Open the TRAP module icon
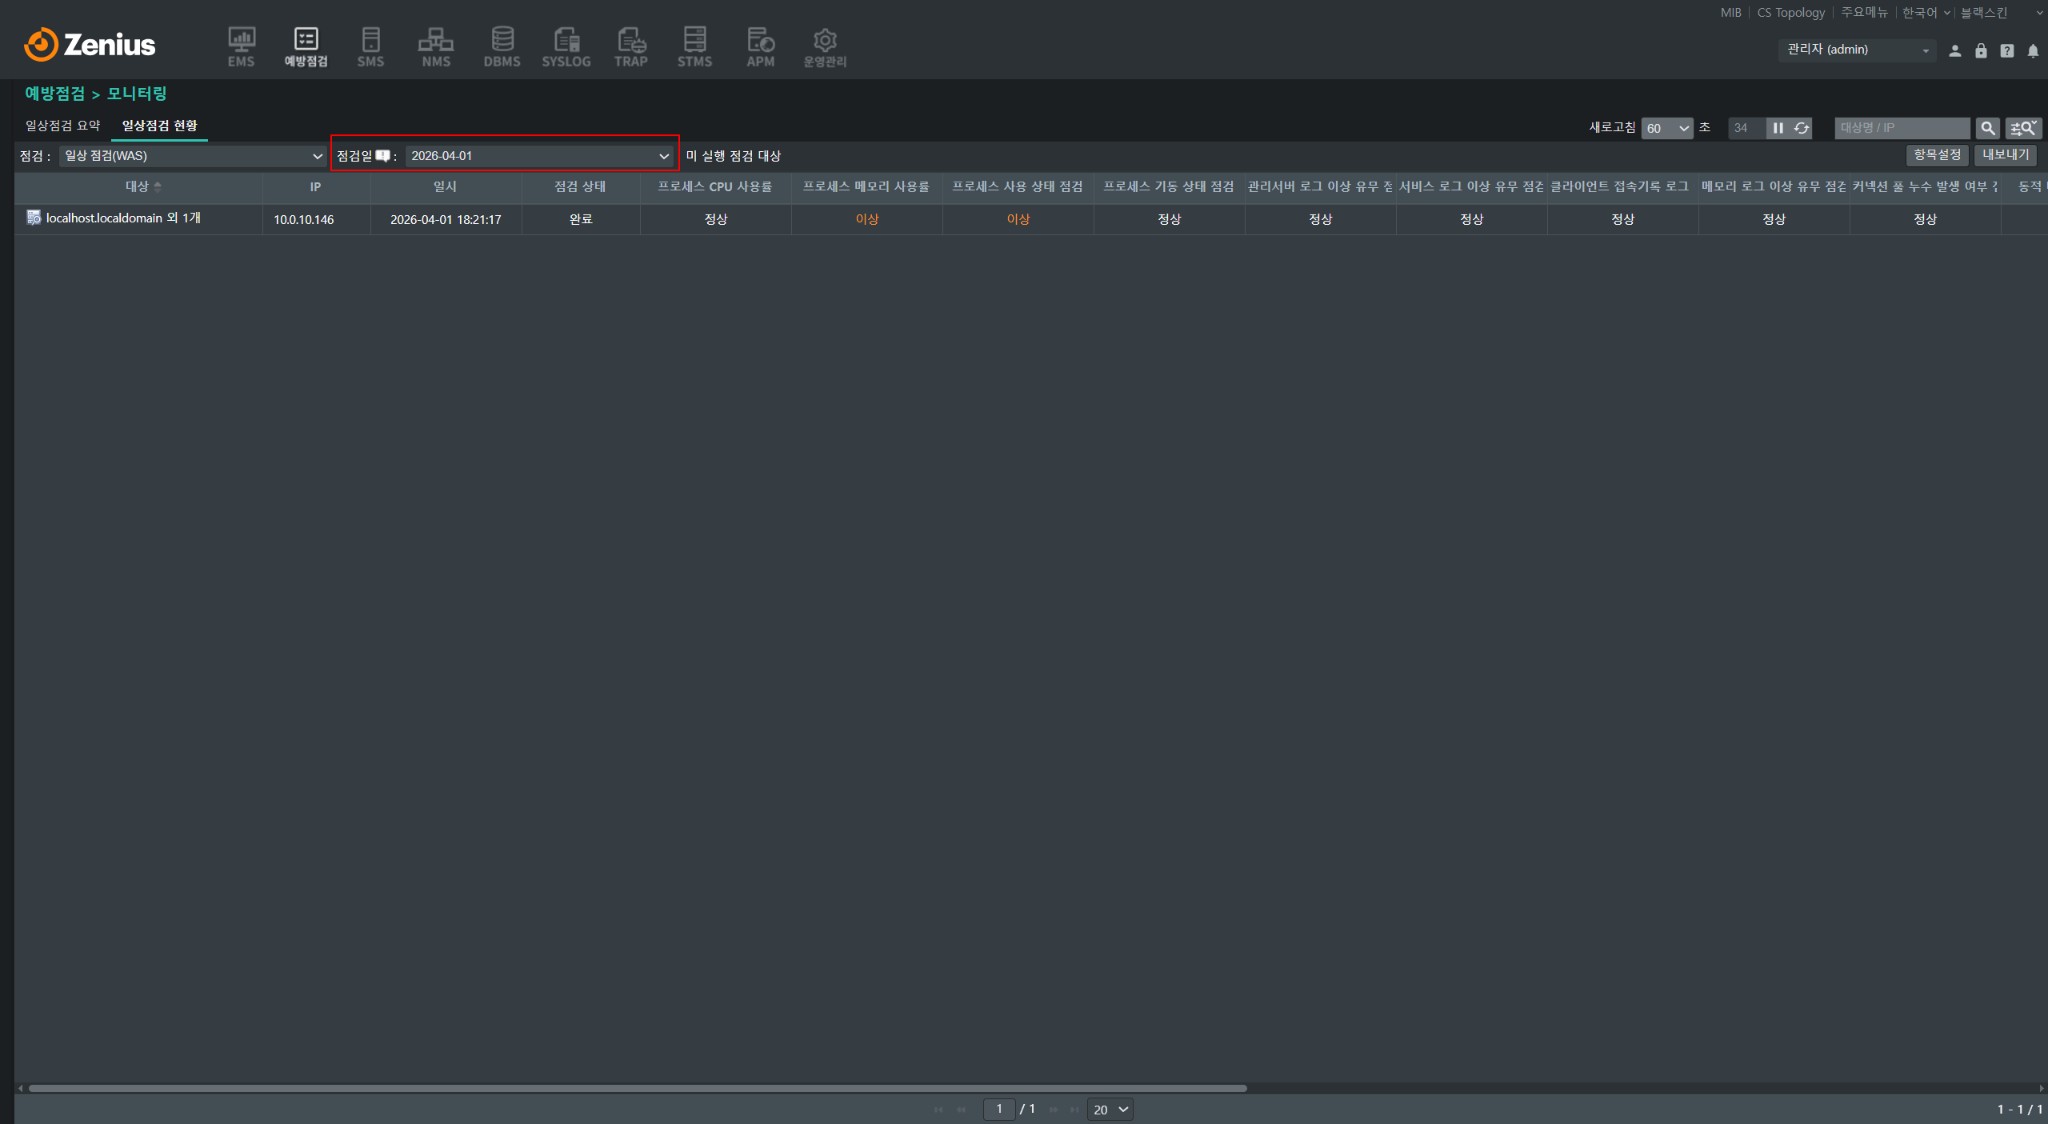This screenshot has width=2048, height=1124. tap(631, 47)
